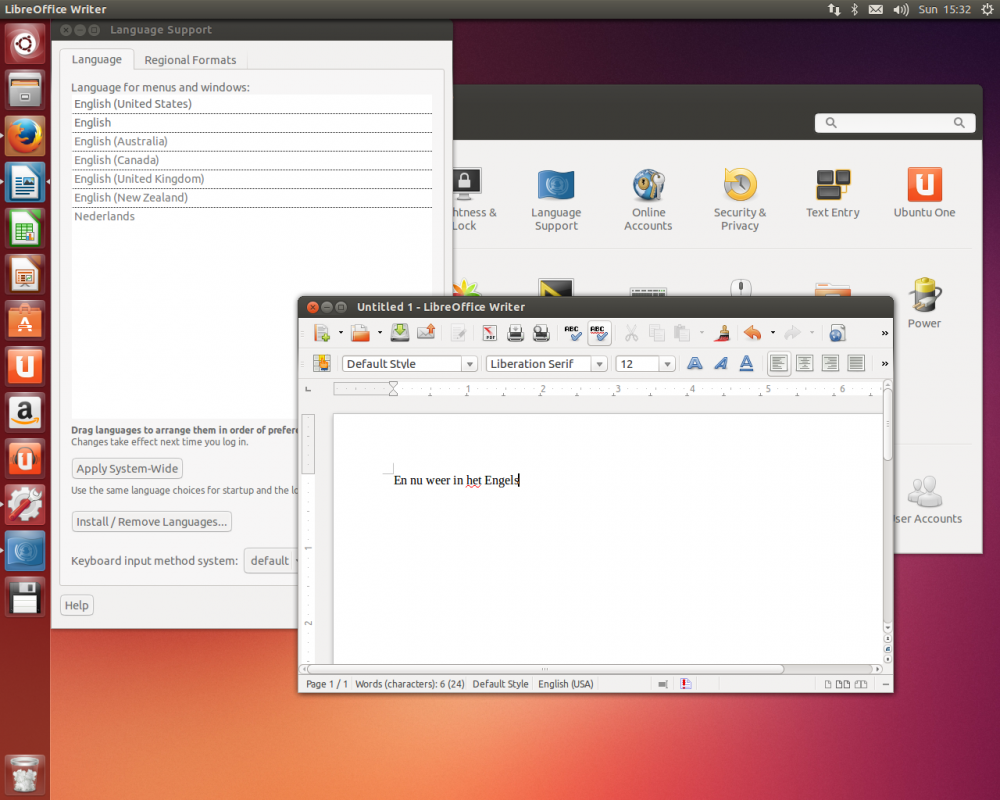Click Apply System-Wide button
The width and height of the screenshot is (1000, 800).
[x=127, y=468]
